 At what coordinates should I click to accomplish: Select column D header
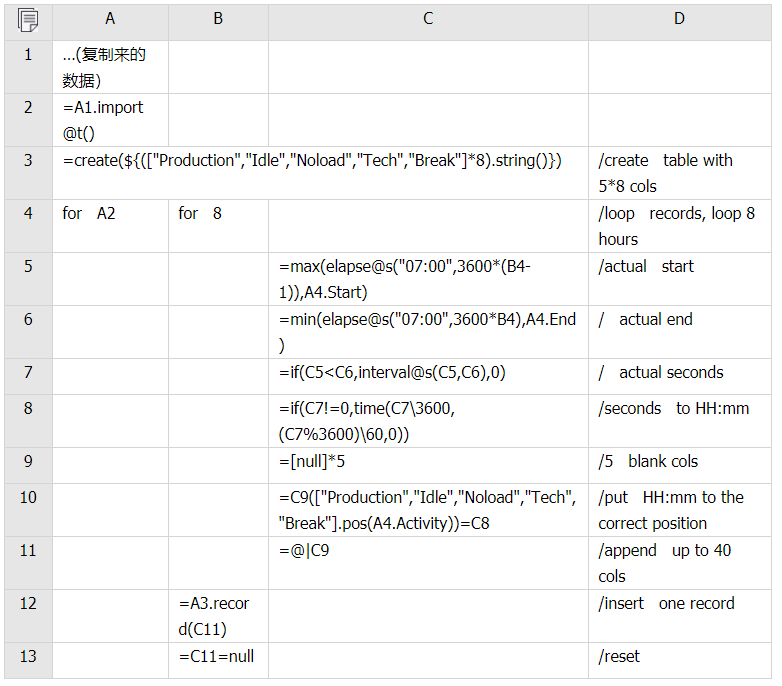[x=680, y=19]
